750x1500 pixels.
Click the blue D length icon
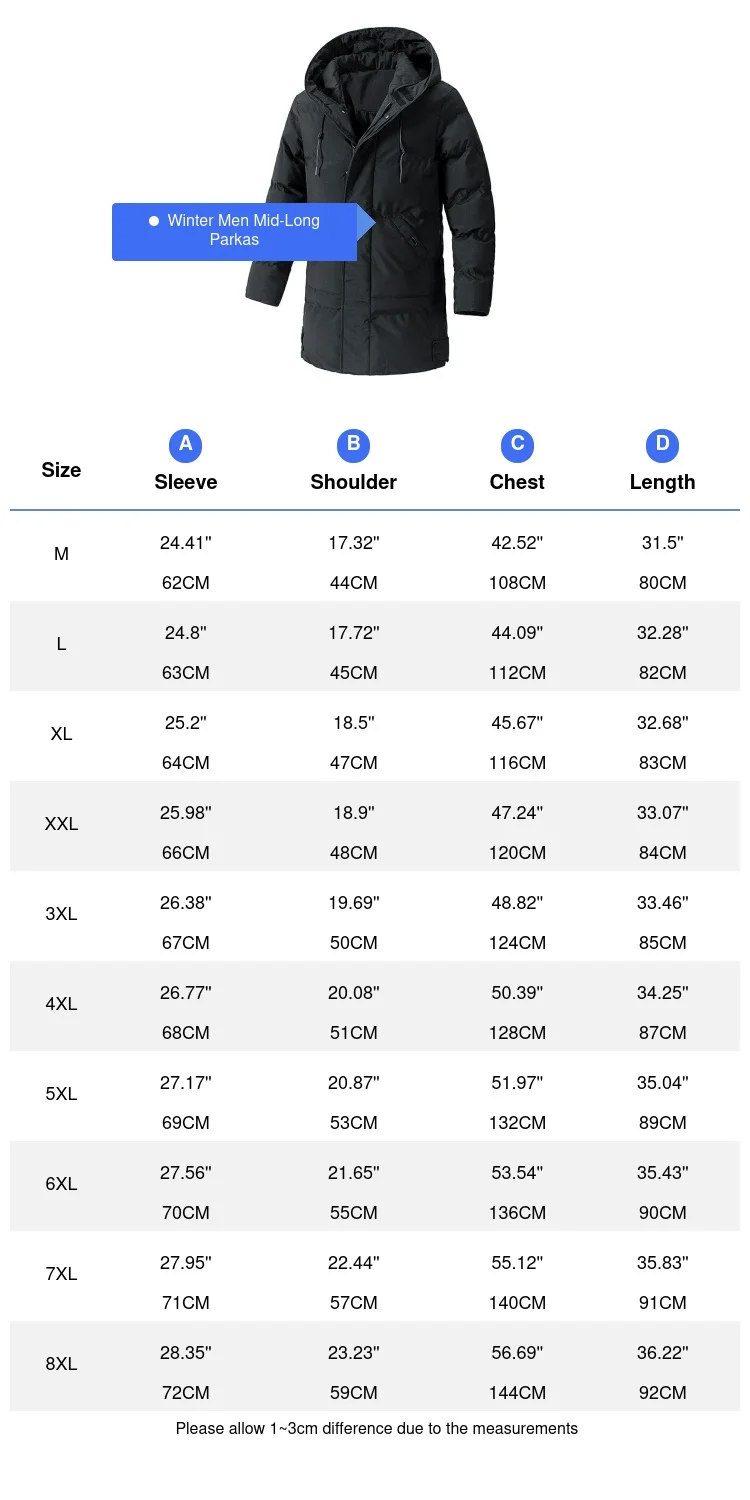[662, 445]
